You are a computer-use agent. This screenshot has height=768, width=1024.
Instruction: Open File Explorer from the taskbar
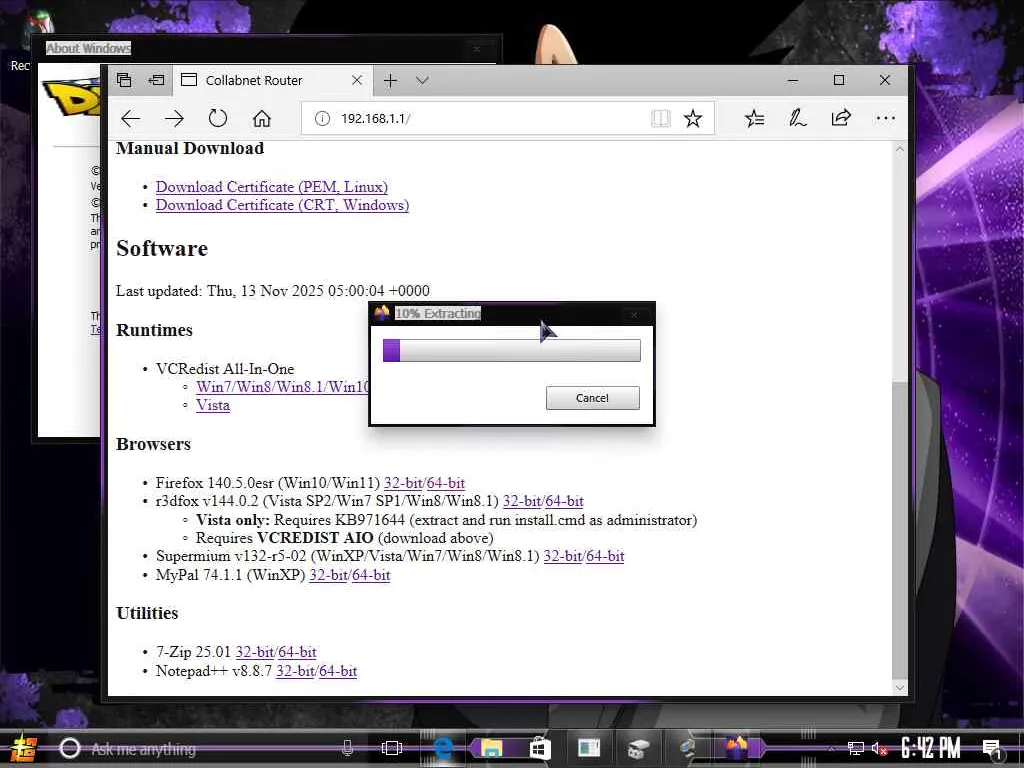491,748
